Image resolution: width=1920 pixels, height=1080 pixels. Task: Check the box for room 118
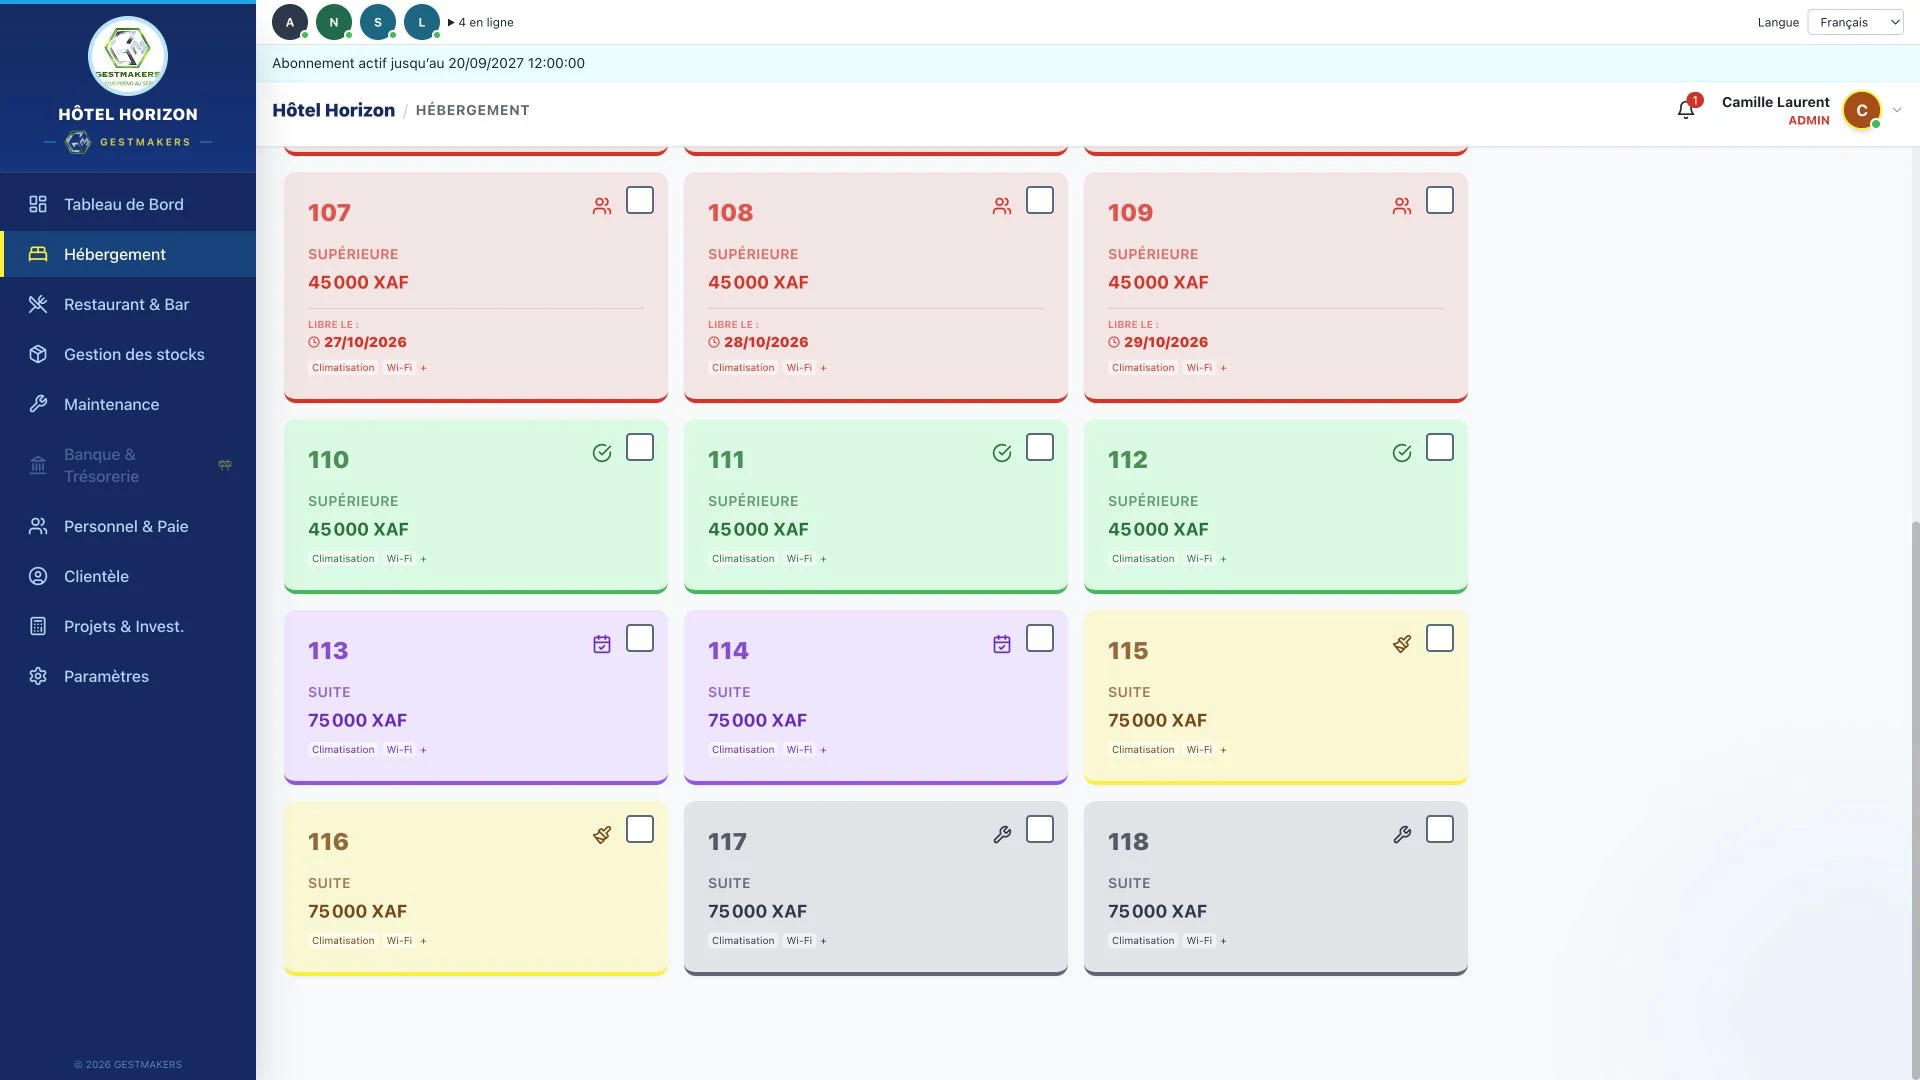[x=1440, y=829]
